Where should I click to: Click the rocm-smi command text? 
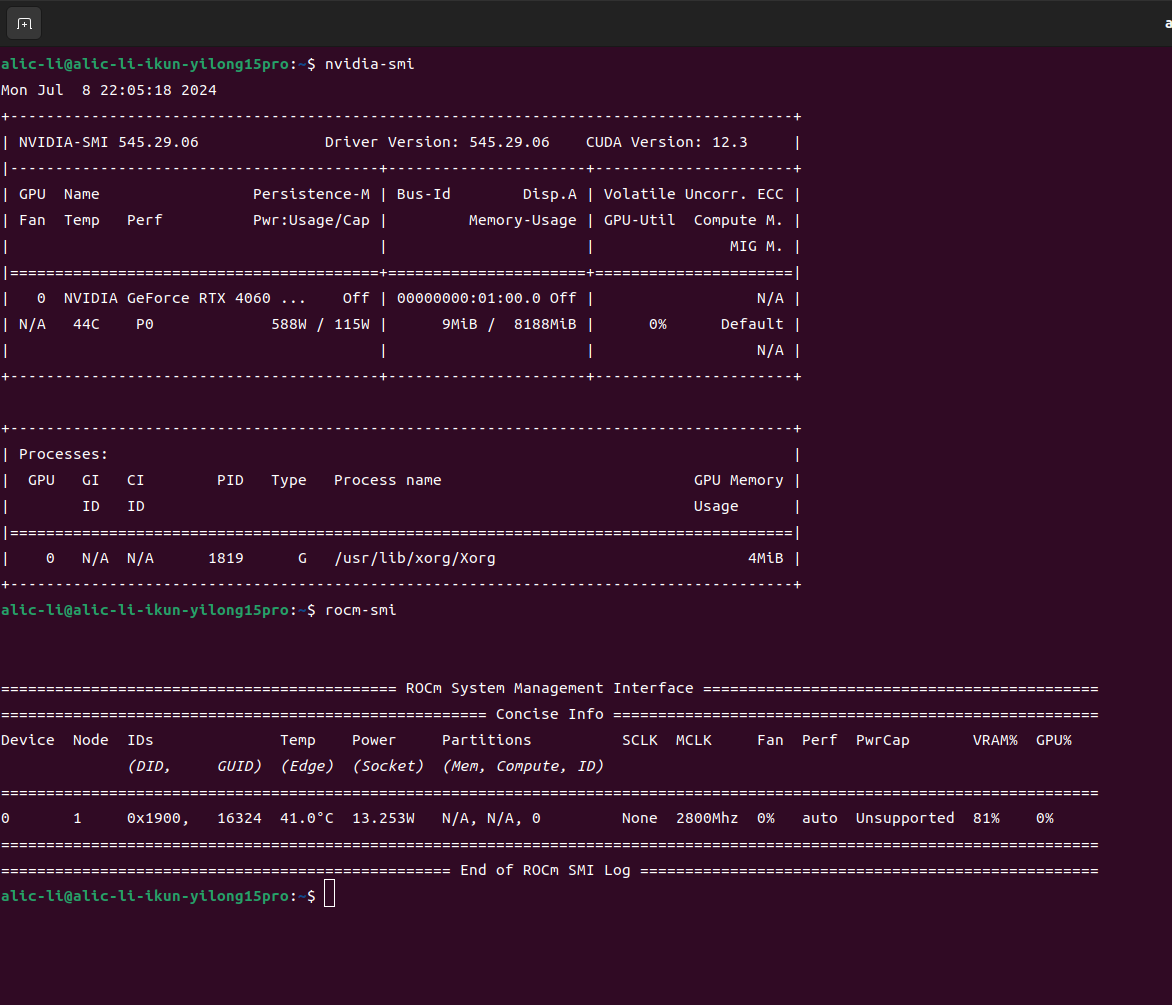point(360,610)
